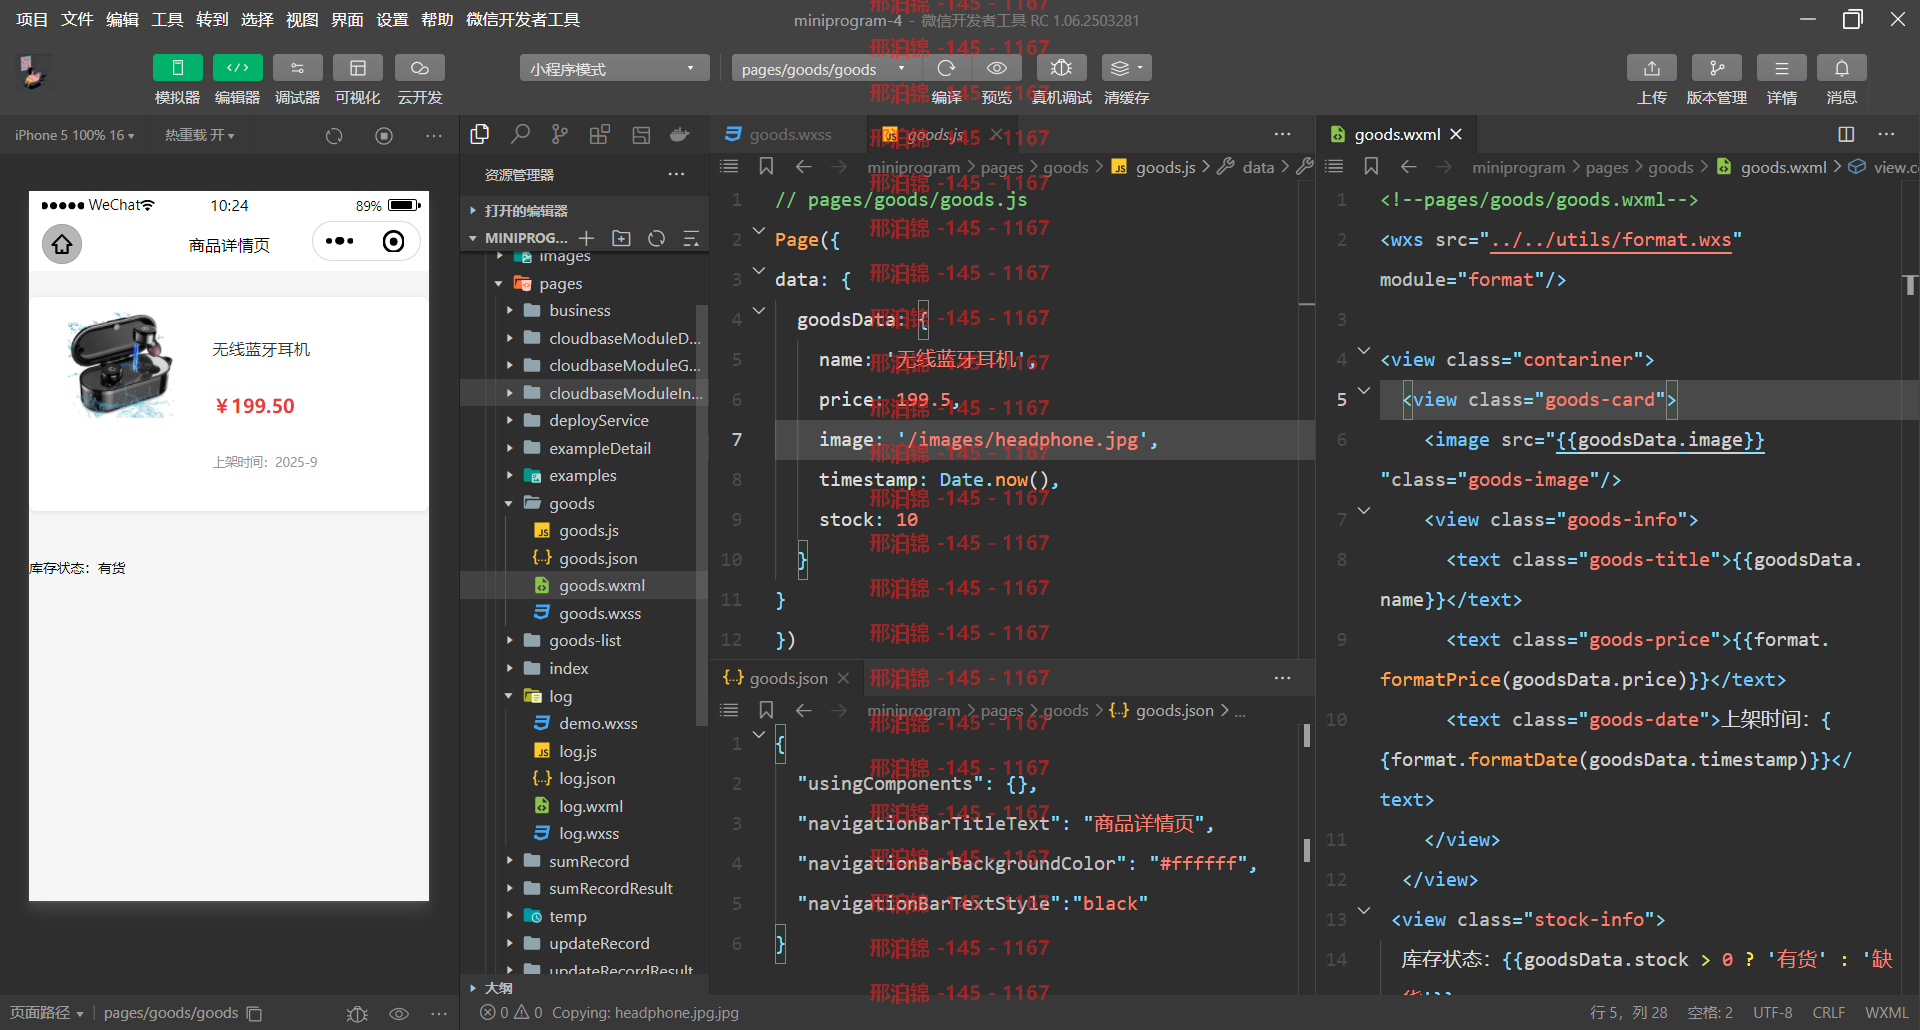Close the goods.json tab
The width and height of the screenshot is (1920, 1030).
pos(843,678)
